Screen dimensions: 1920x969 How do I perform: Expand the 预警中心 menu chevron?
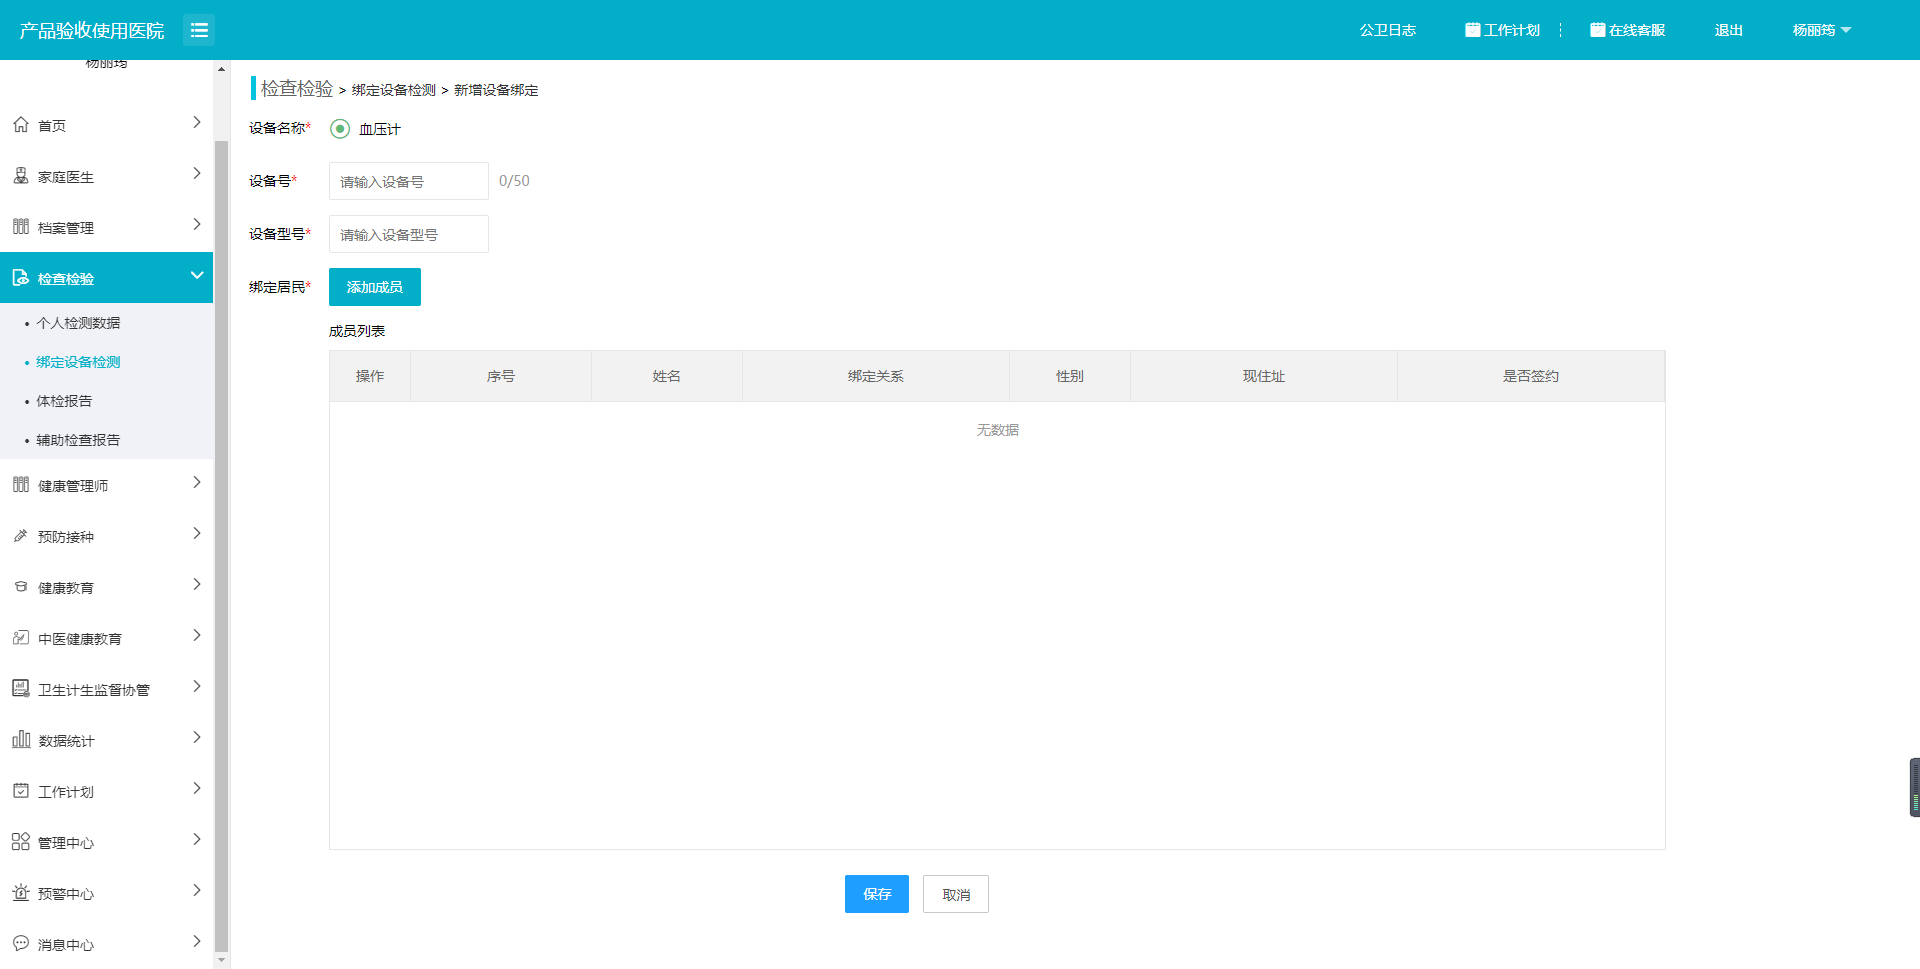[197, 891]
